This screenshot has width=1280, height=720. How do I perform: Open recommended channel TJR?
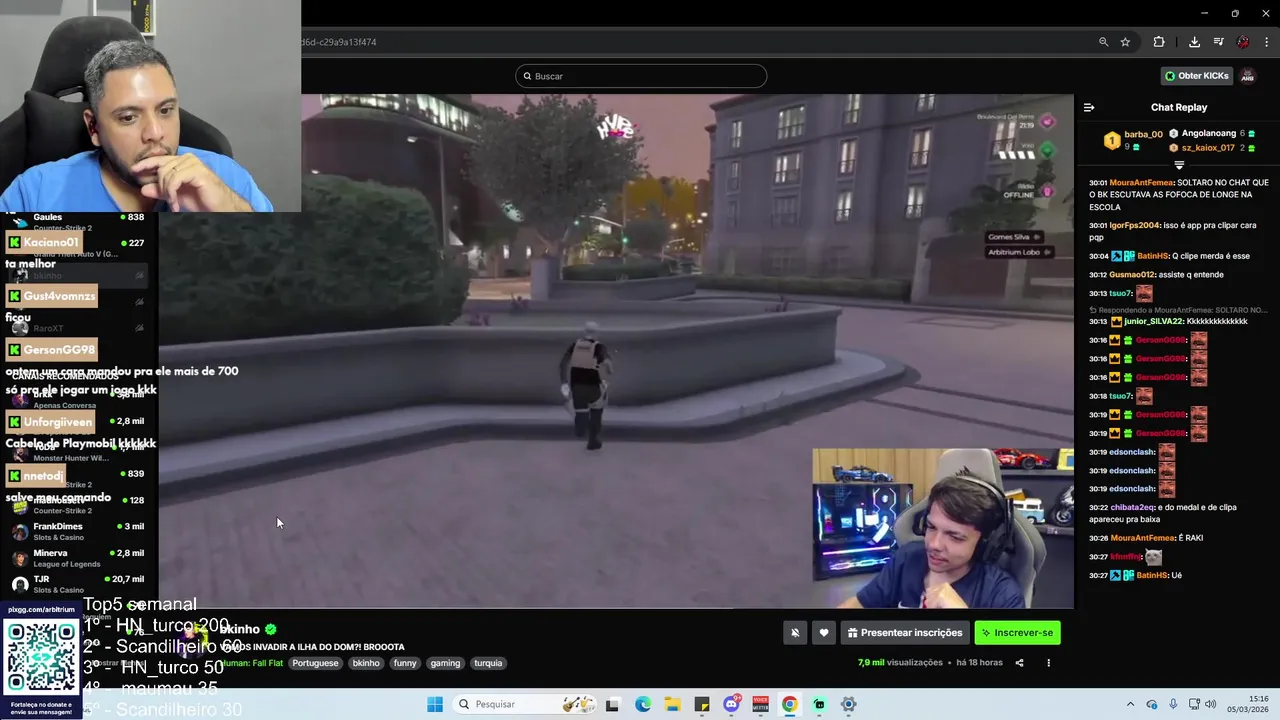tap(80, 584)
